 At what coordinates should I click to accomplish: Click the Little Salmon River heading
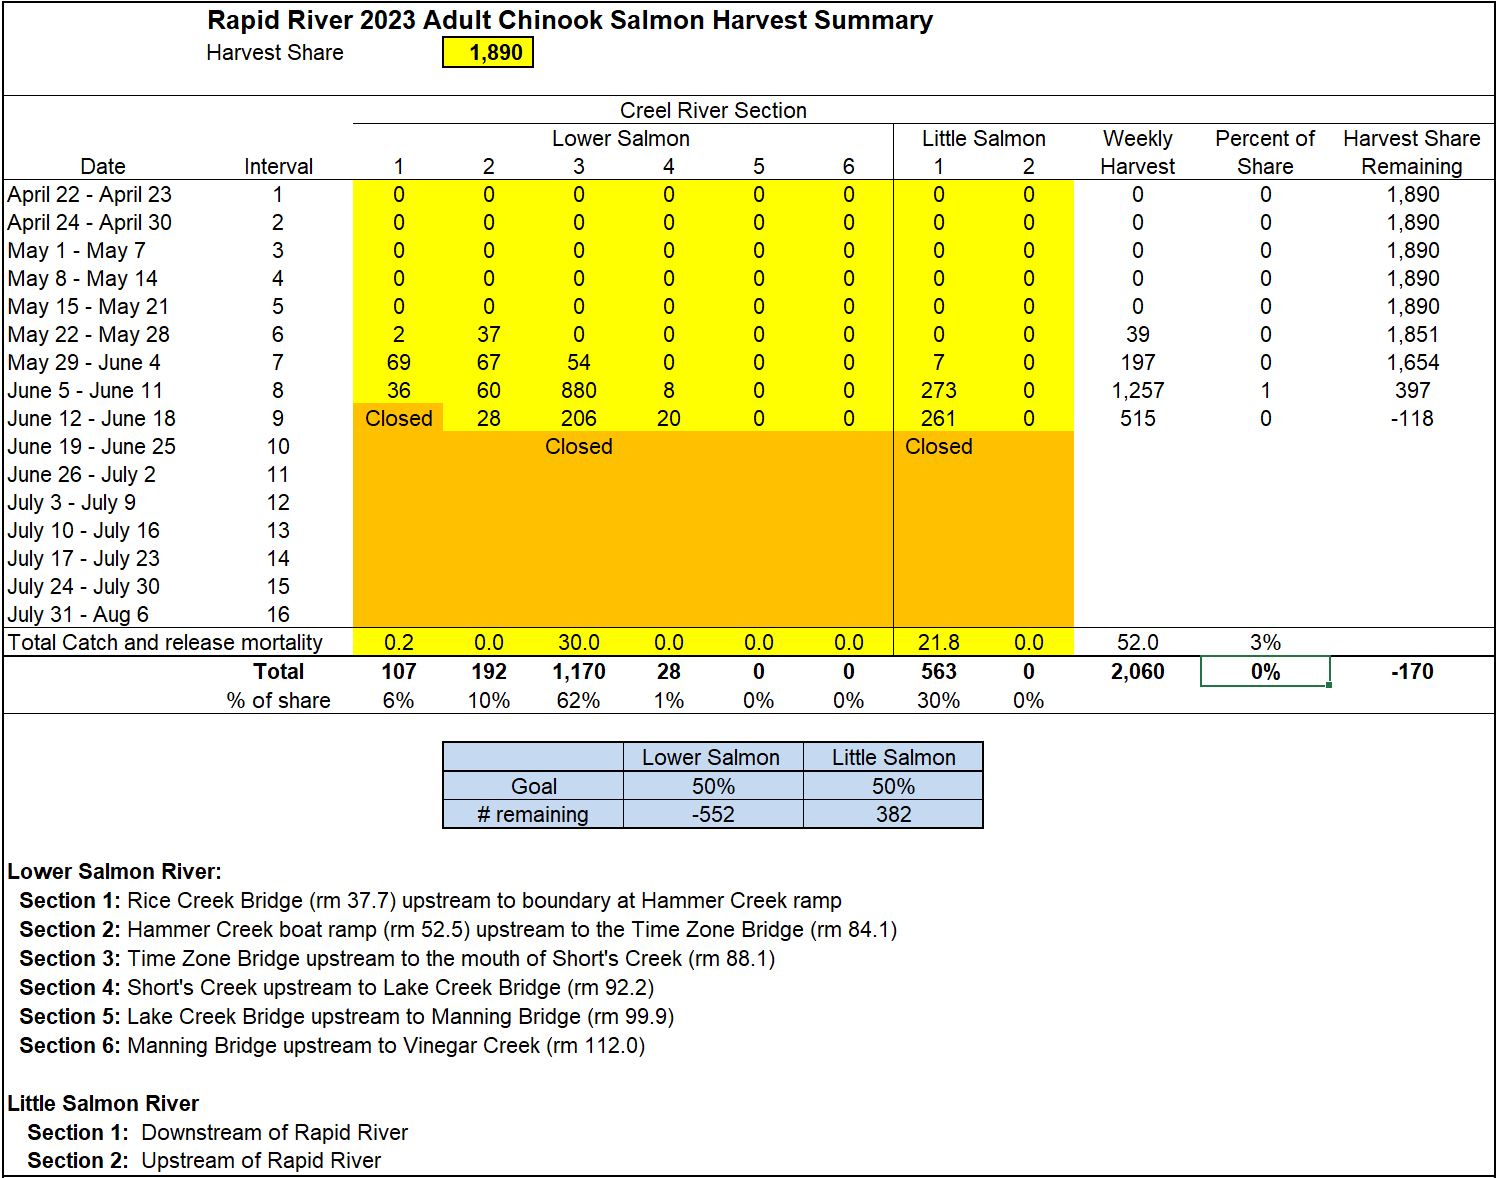click(103, 1103)
